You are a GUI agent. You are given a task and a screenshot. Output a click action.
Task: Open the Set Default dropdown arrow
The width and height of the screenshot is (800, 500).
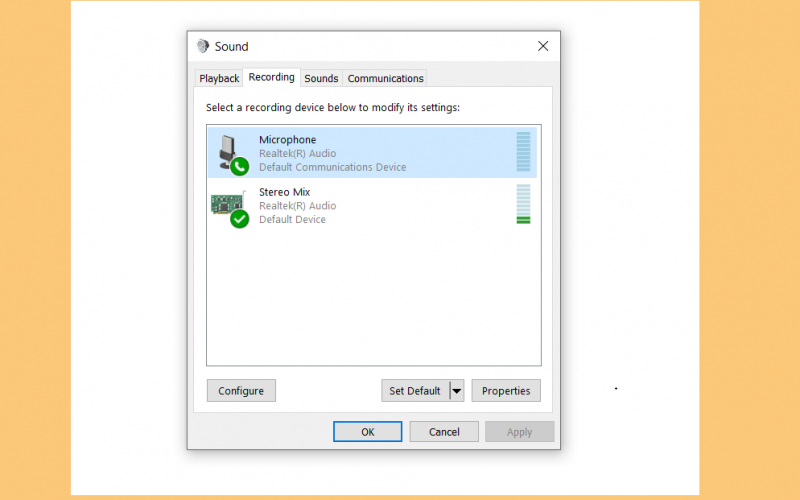point(457,391)
